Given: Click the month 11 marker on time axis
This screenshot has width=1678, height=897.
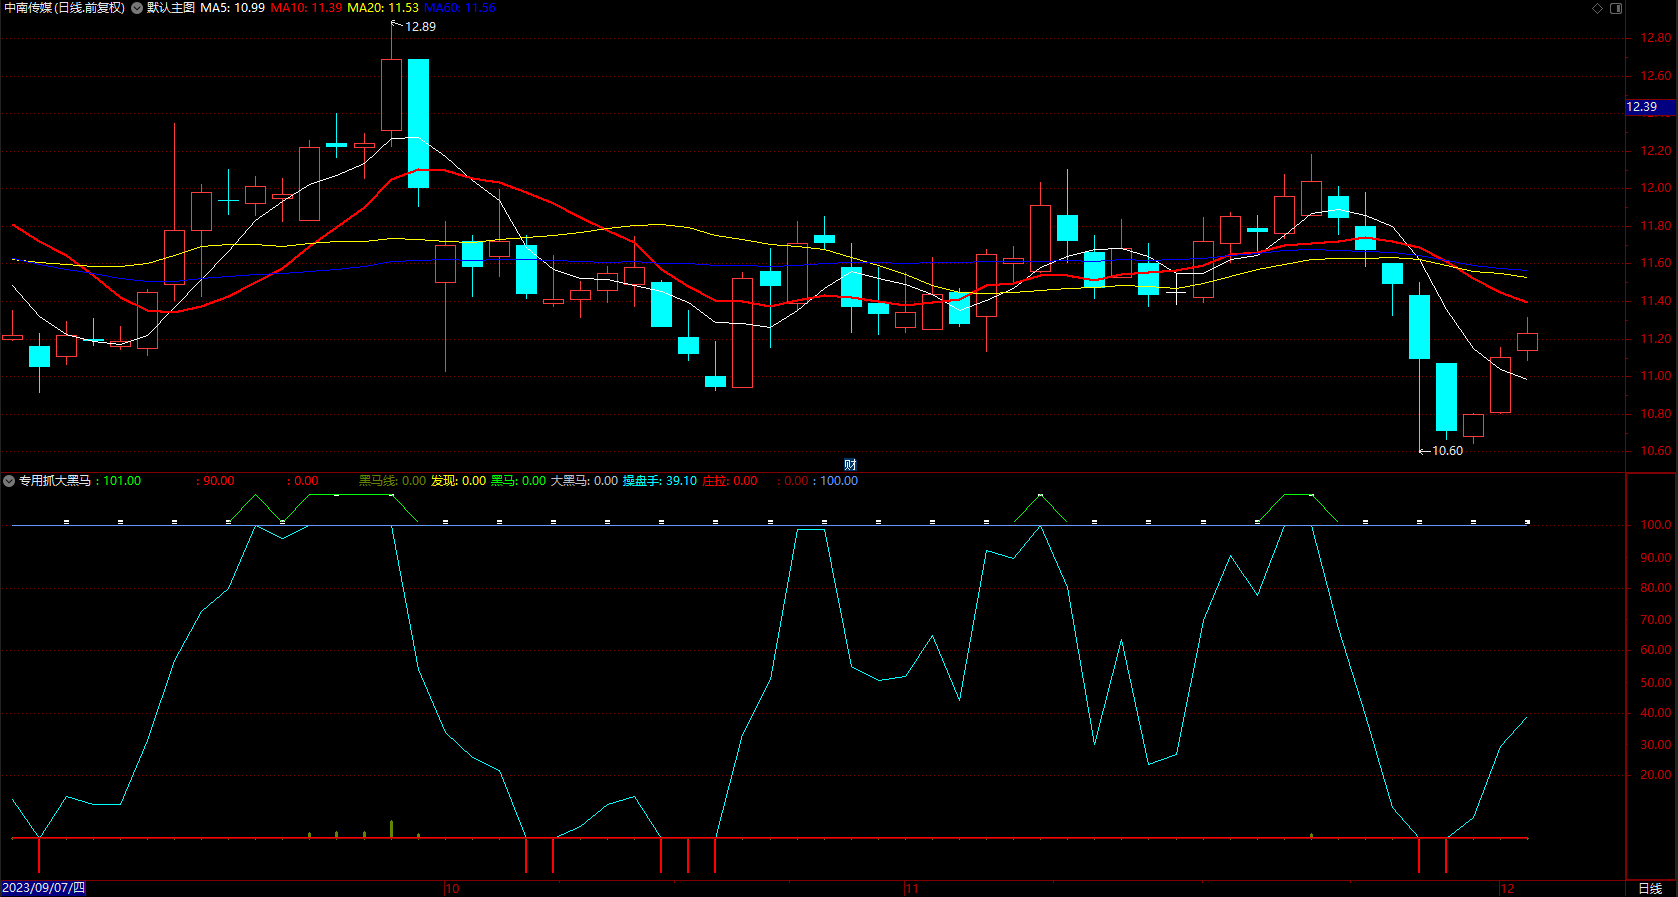Looking at the screenshot, I should (912, 888).
